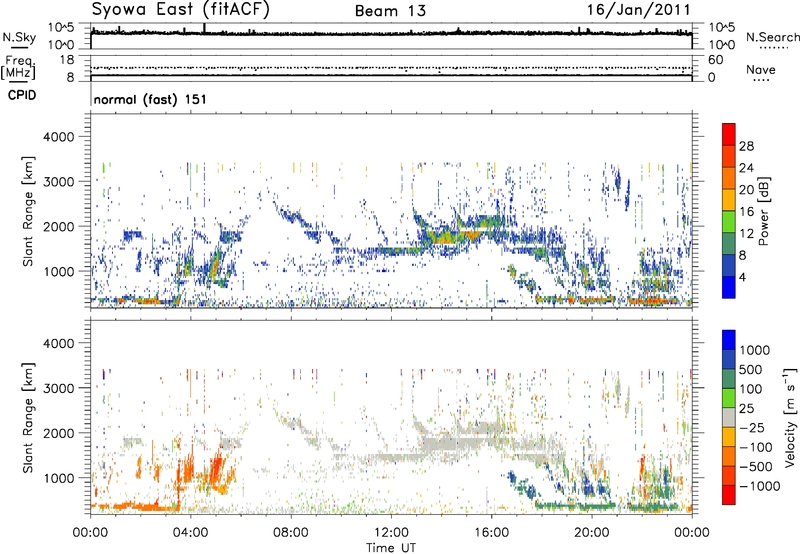Click the "4000" tick of the power panel
Screen dimensions: 800x554
tap(58, 137)
